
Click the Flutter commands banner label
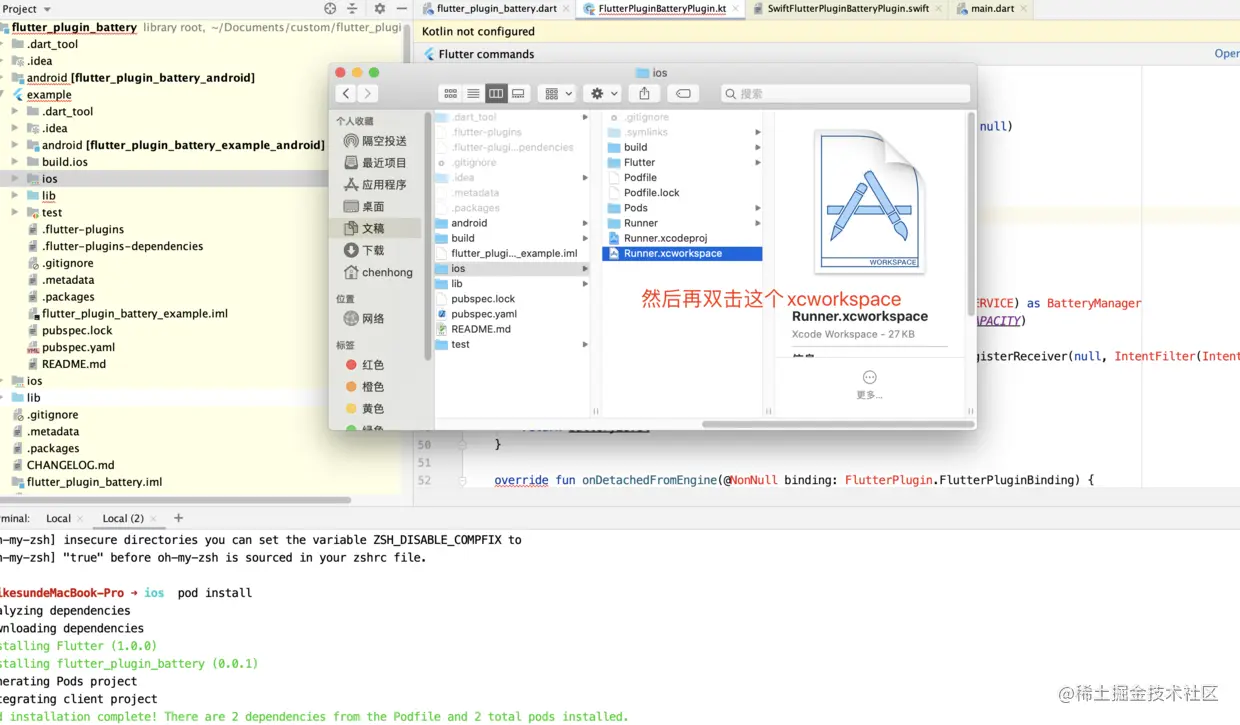tap(486, 54)
